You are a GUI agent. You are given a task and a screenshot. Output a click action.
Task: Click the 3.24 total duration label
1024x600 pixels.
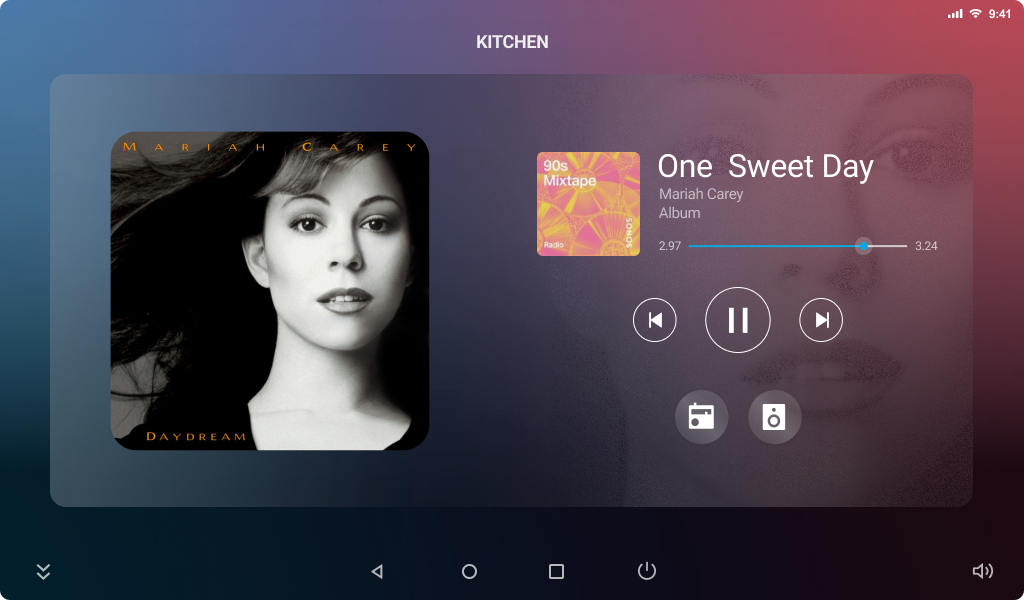pyautogui.click(x=926, y=246)
